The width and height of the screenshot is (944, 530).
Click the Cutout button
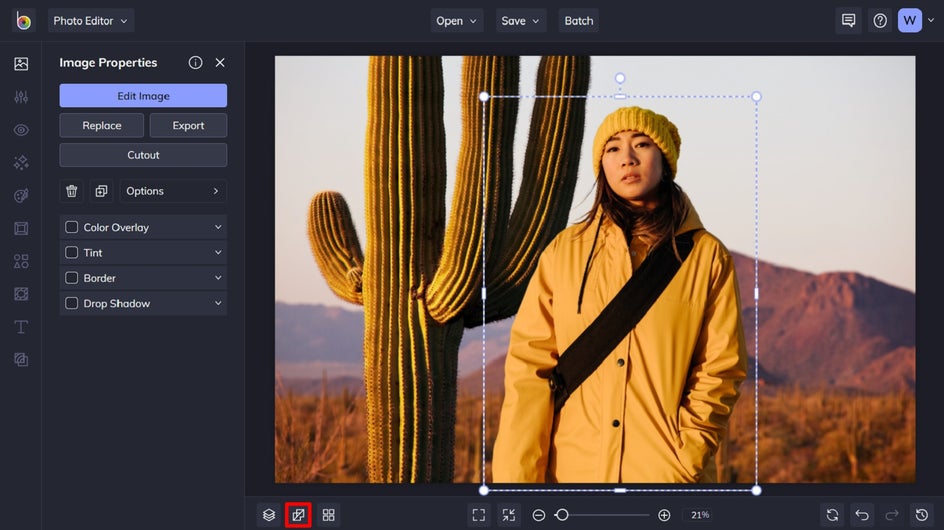(143, 155)
